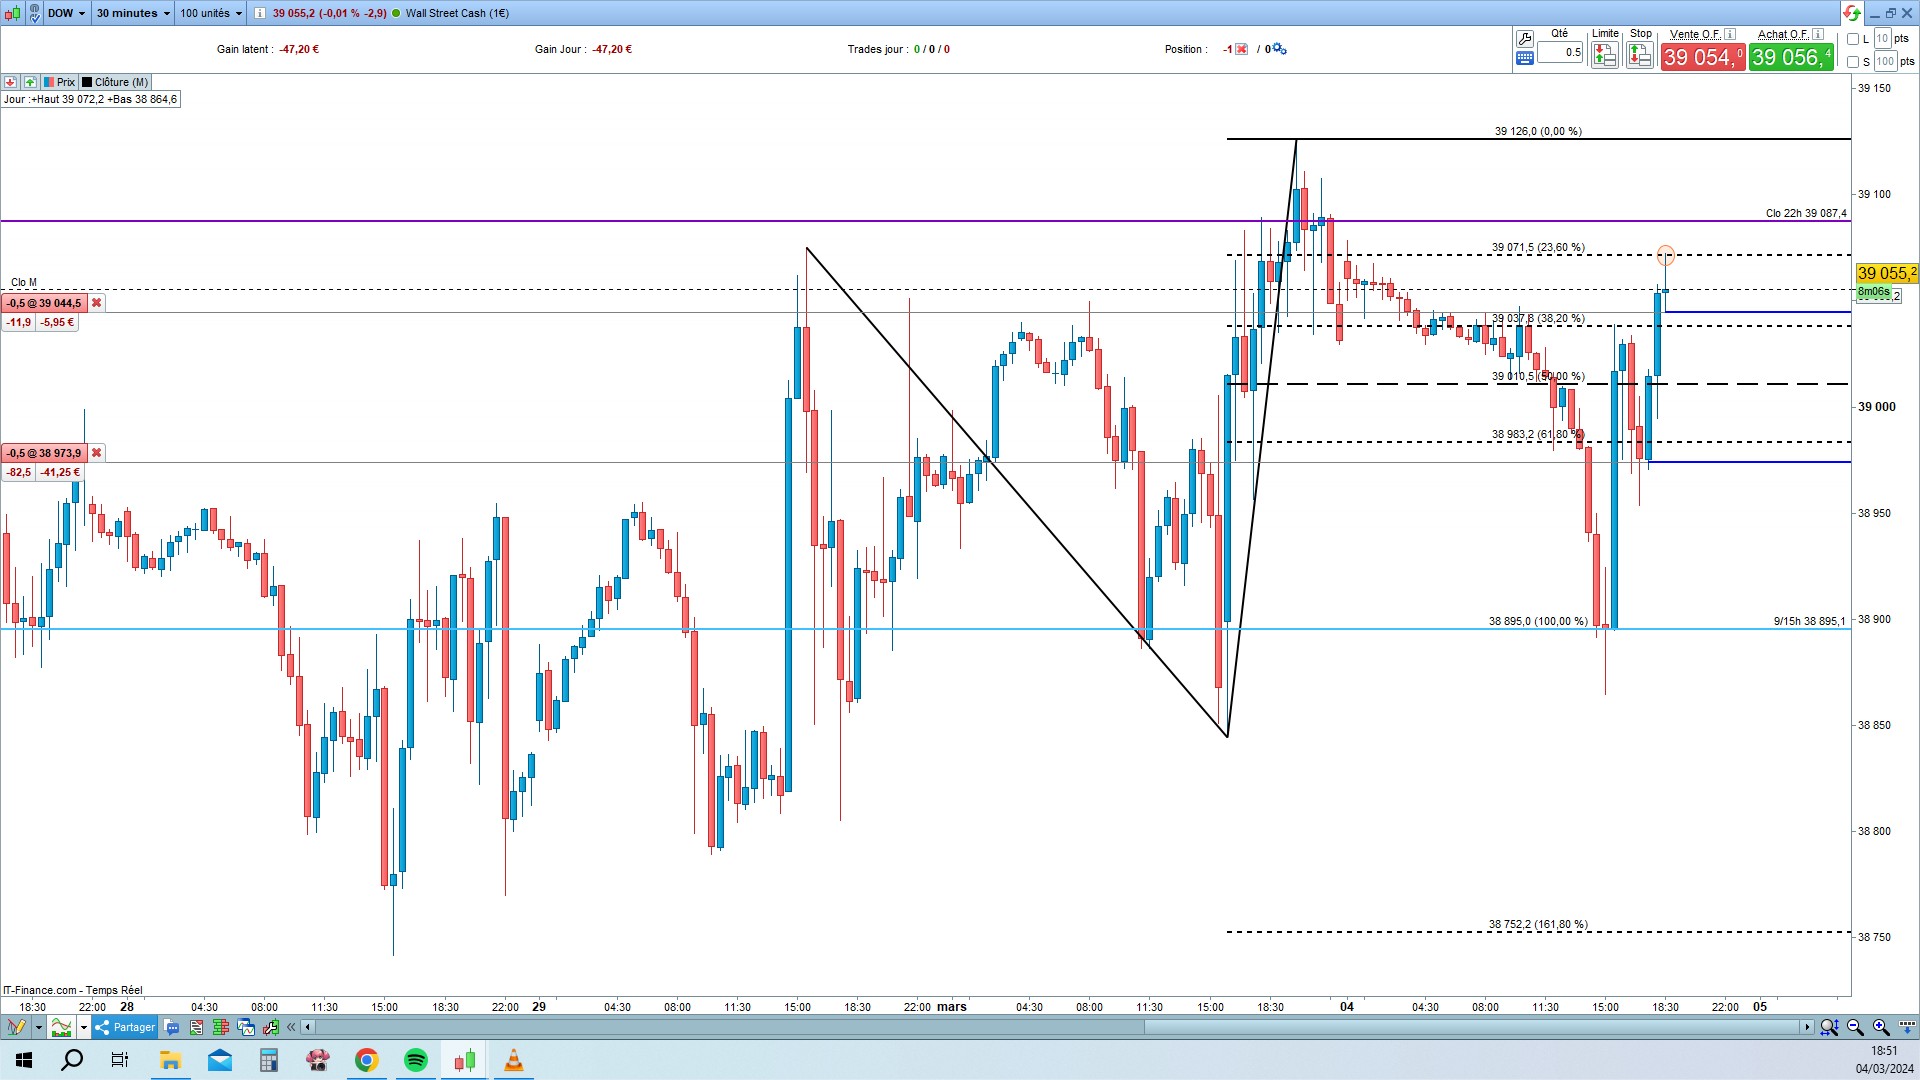The width and height of the screenshot is (1920, 1080).
Task: Place a Limite order via its icon
Action: click(1604, 56)
